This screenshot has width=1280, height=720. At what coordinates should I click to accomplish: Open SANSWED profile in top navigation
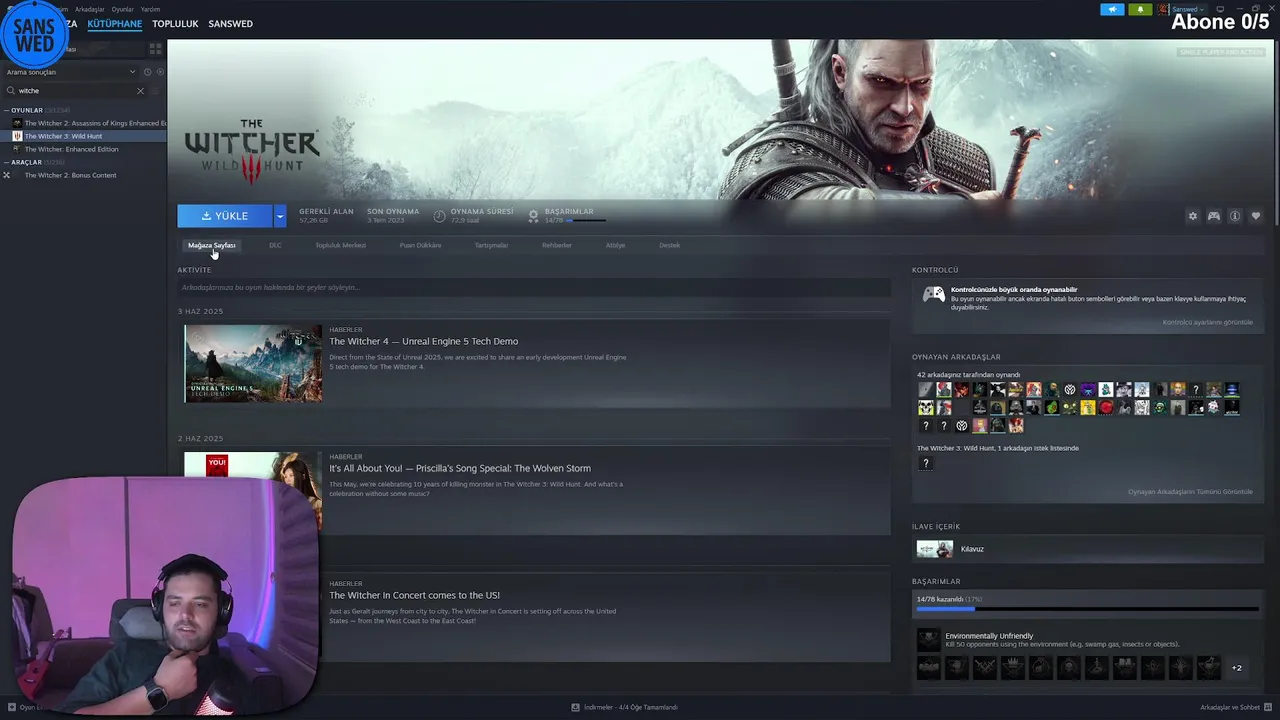(230, 23)
